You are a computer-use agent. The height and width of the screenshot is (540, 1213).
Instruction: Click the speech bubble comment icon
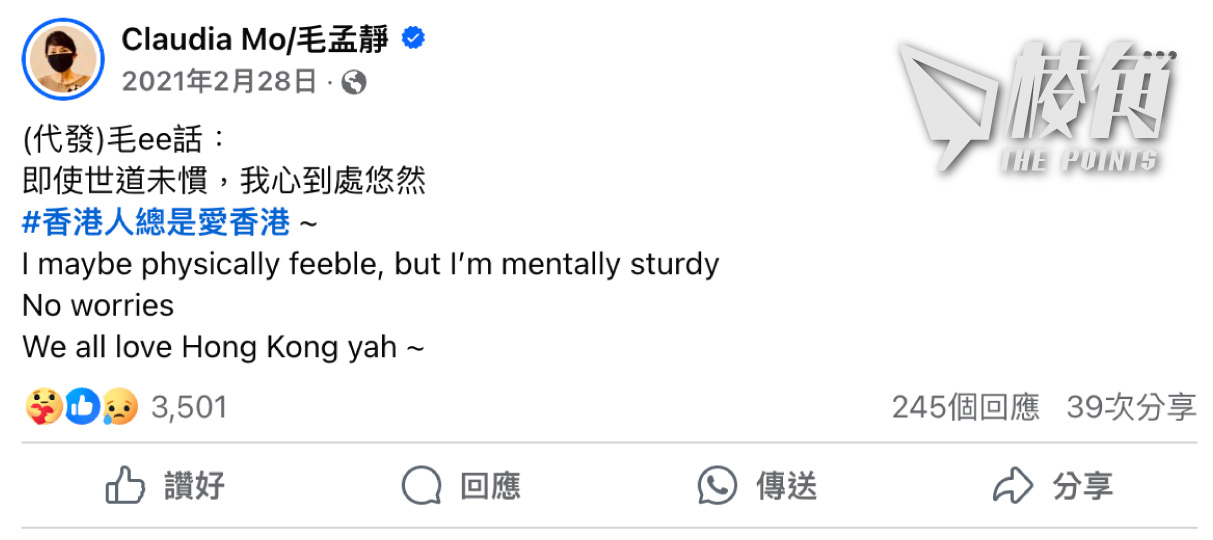(421, 486)
